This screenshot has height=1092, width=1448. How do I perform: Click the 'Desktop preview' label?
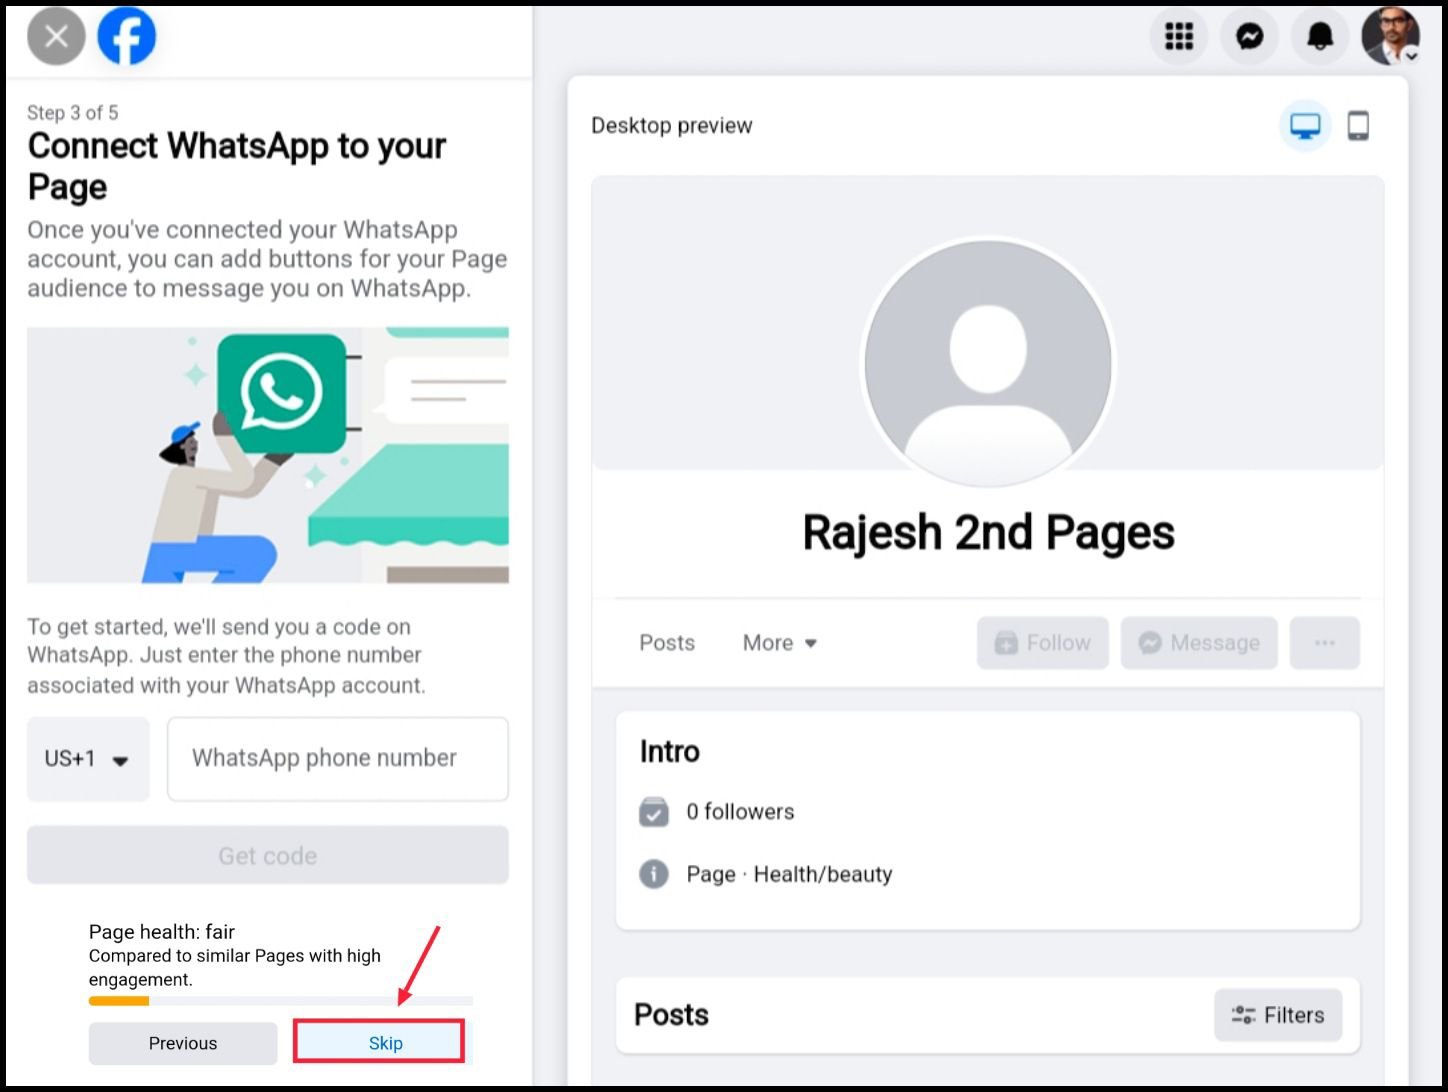click(x=672, y=126)
